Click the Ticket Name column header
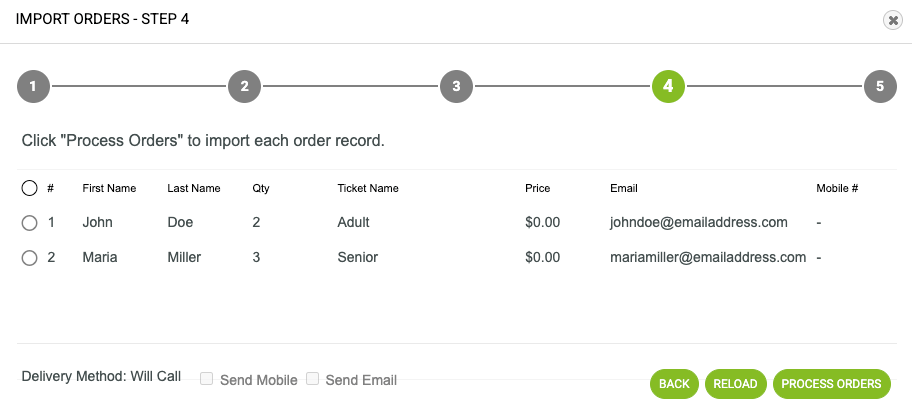Screen dimensions: 912x416 click(368, 188)
